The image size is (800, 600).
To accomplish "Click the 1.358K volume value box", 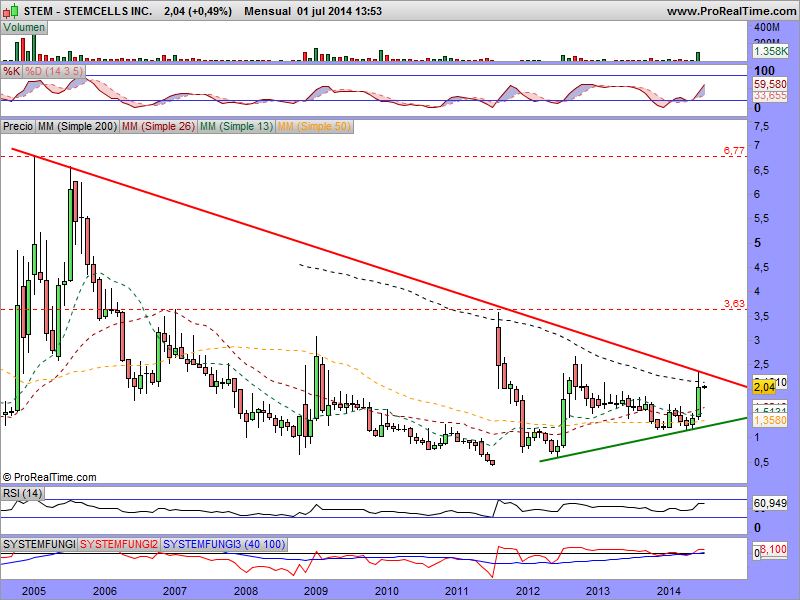I will (x=771, y=51).
